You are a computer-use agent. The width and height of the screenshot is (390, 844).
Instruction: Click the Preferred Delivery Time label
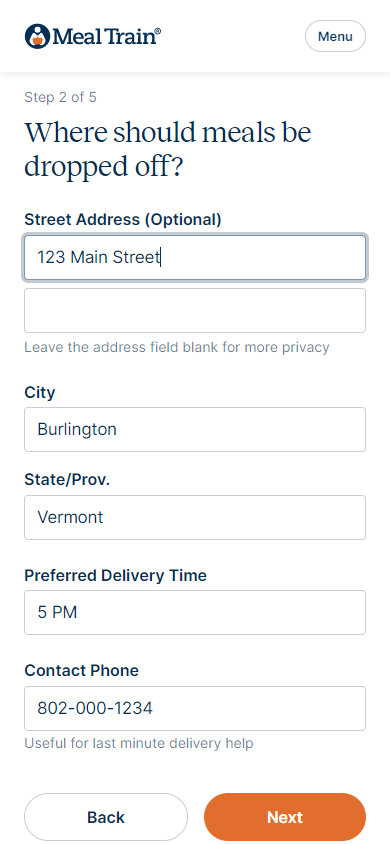[x=116, y=575]
